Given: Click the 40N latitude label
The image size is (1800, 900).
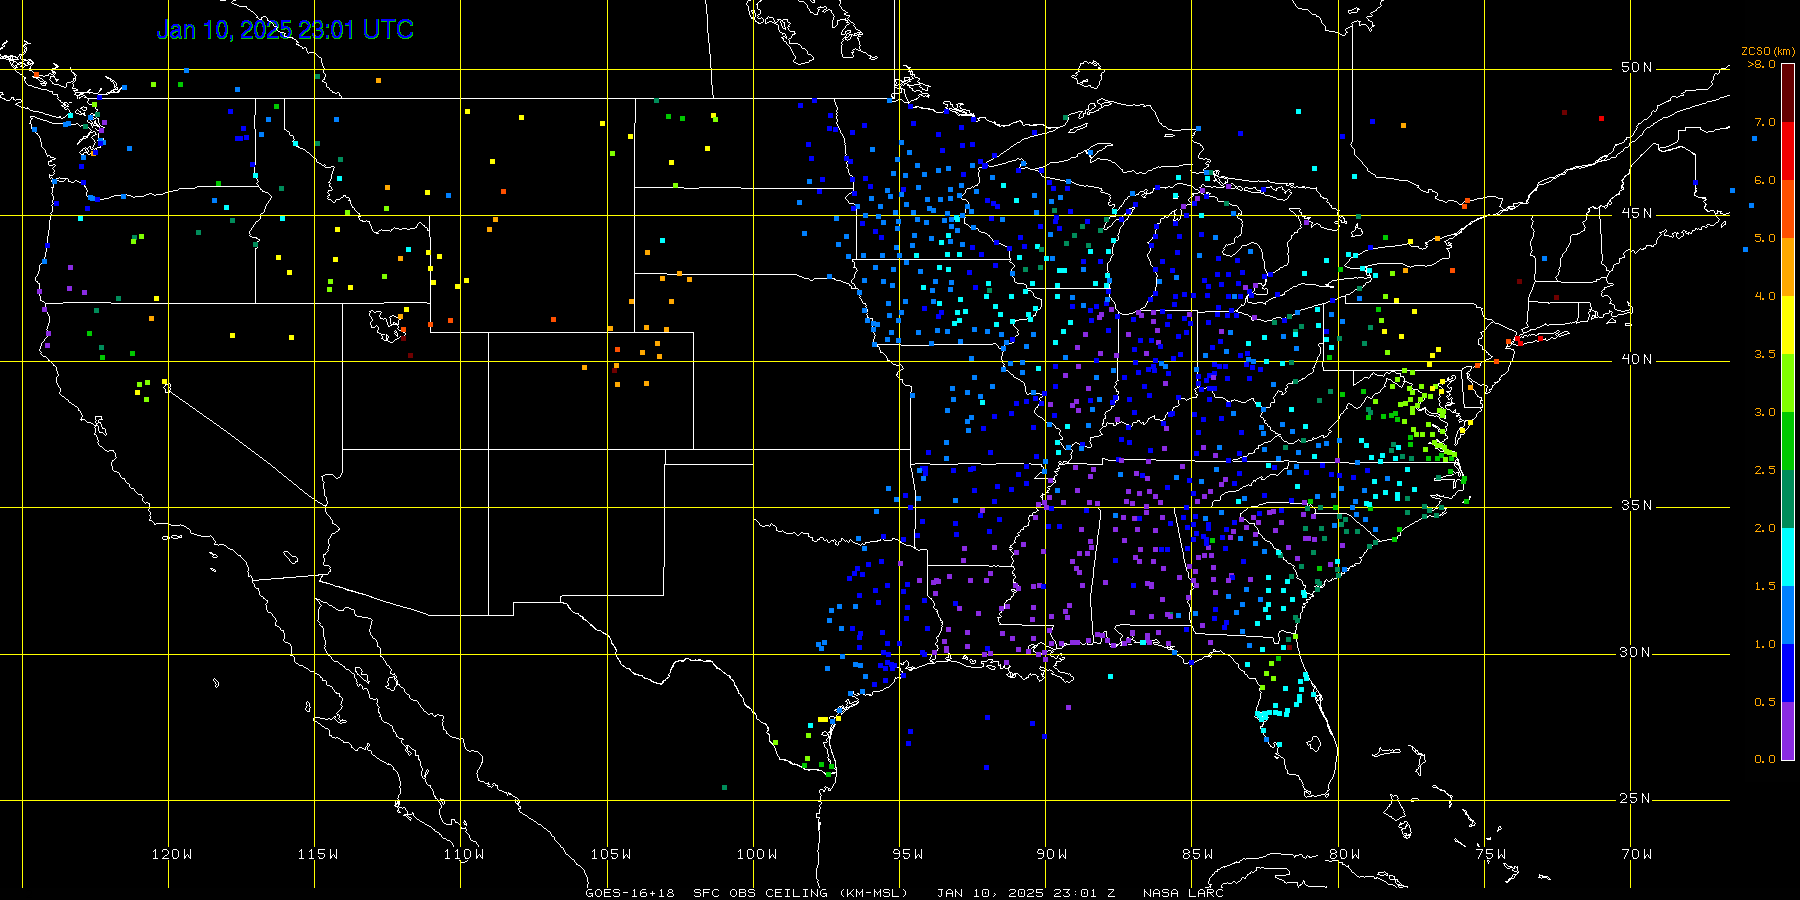Looking at the screenshot, I should 1636,360.
